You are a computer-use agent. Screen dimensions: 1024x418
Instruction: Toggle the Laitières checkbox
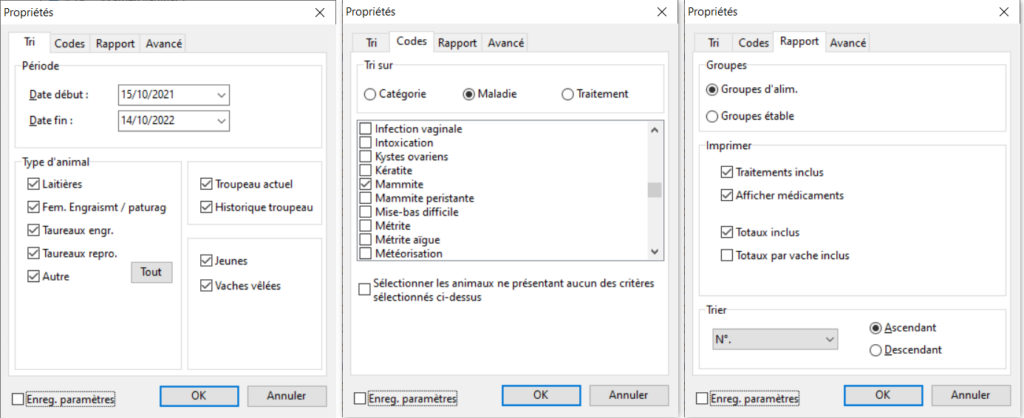click(34, 184)
